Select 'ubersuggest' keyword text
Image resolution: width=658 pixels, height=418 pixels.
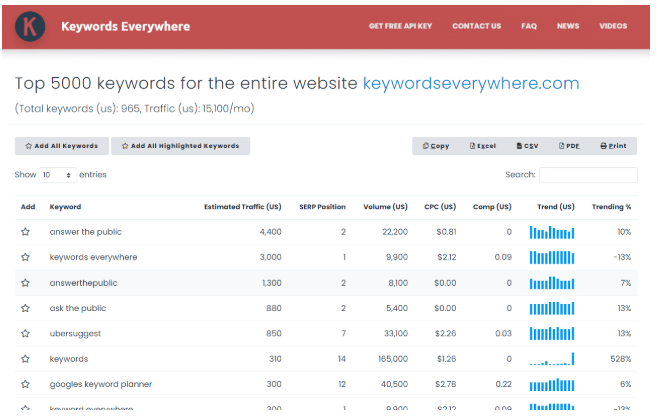75,334
